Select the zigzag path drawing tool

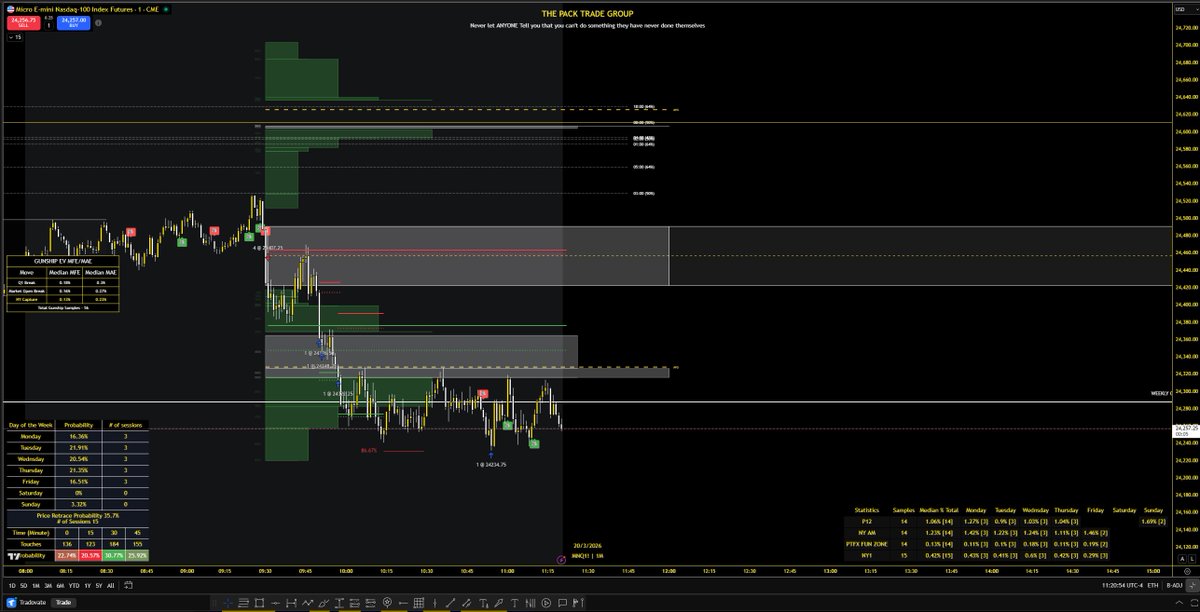[307, 603]
